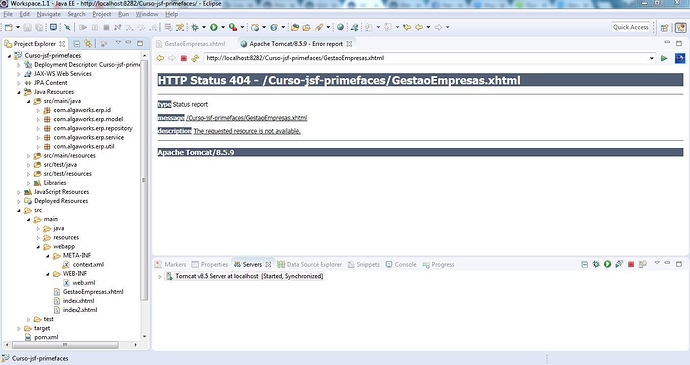Click Project Explorer vertical scrollbar

pyautogui.click(x=144, y=181)
